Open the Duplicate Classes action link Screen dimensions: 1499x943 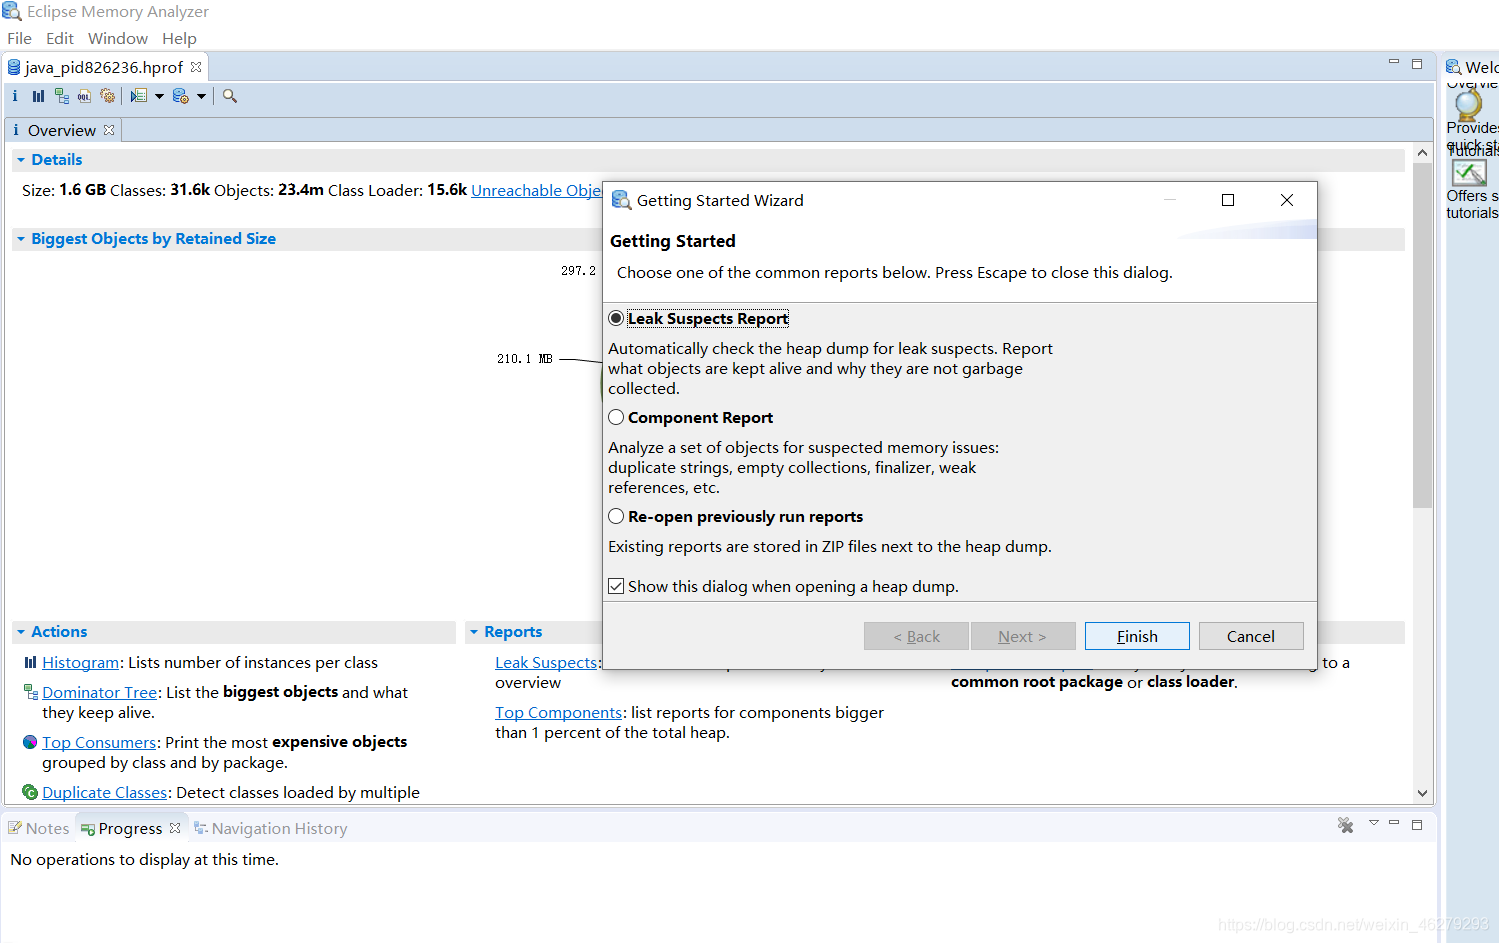[x=105, y=792]
